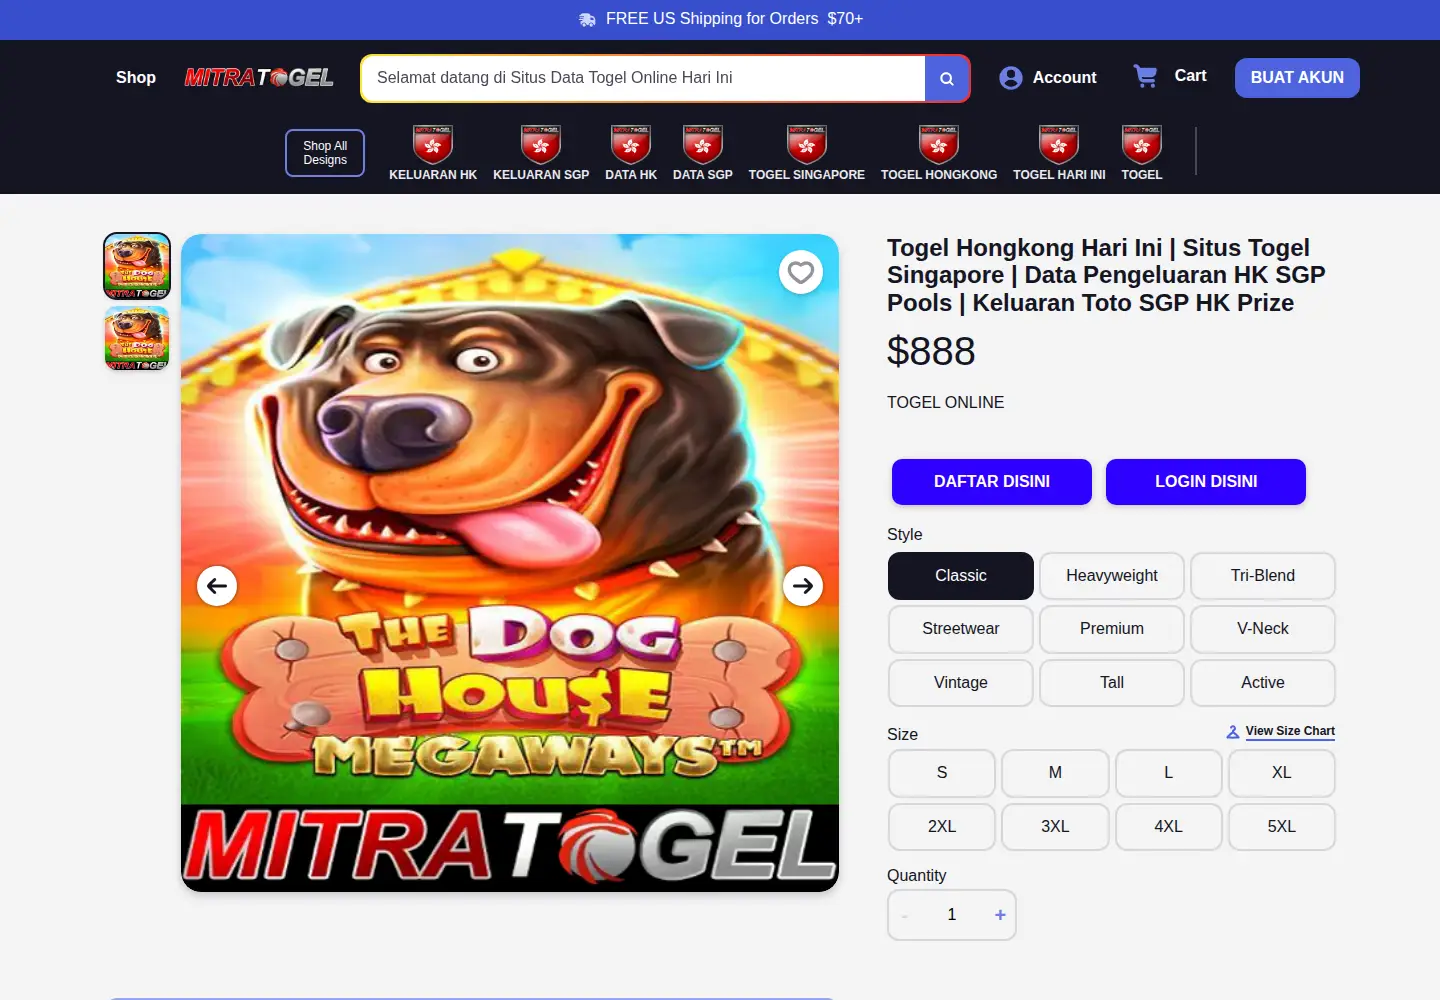
Task: Open the Account user icon
Action: tap(1011, 78)
